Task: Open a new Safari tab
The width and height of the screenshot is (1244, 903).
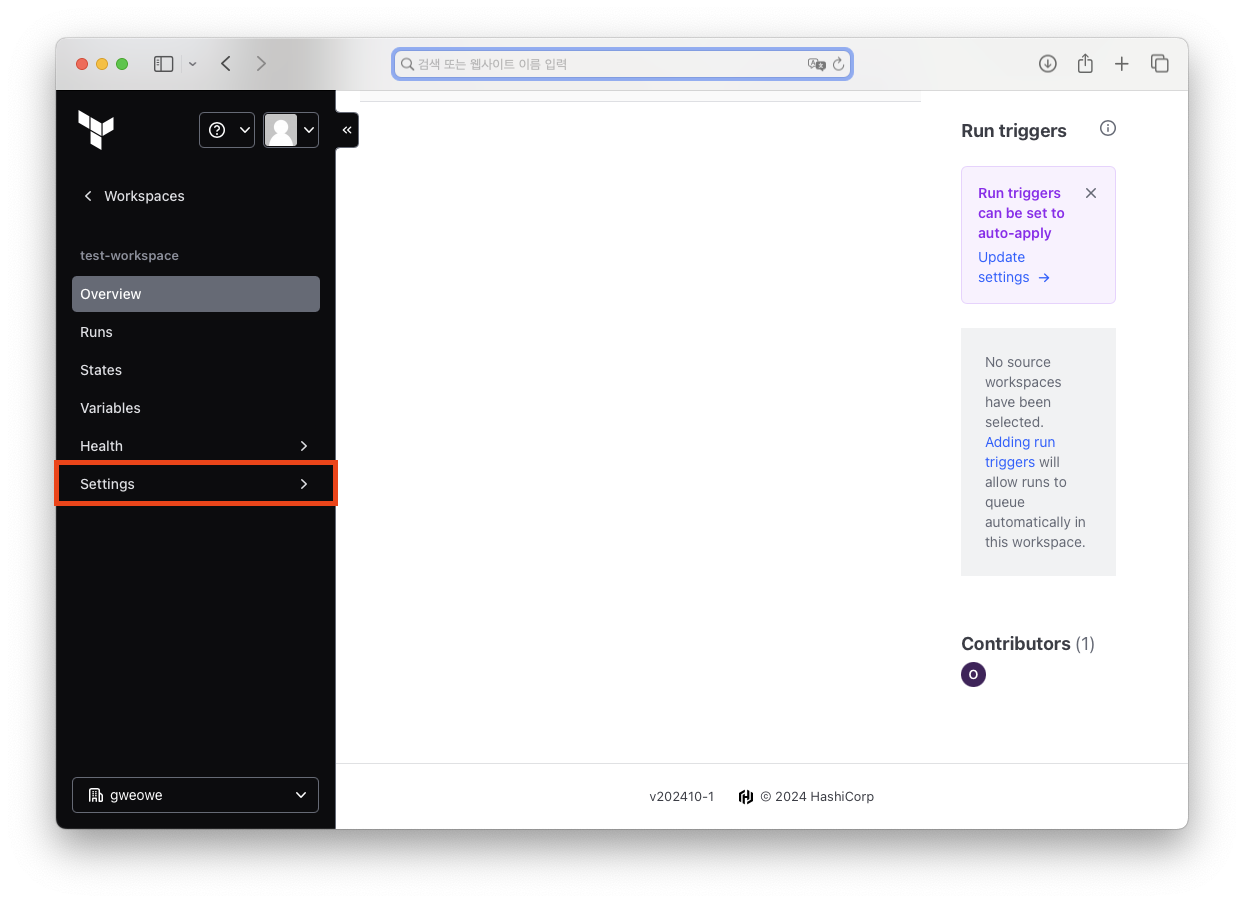Action: pos(1122,64)
